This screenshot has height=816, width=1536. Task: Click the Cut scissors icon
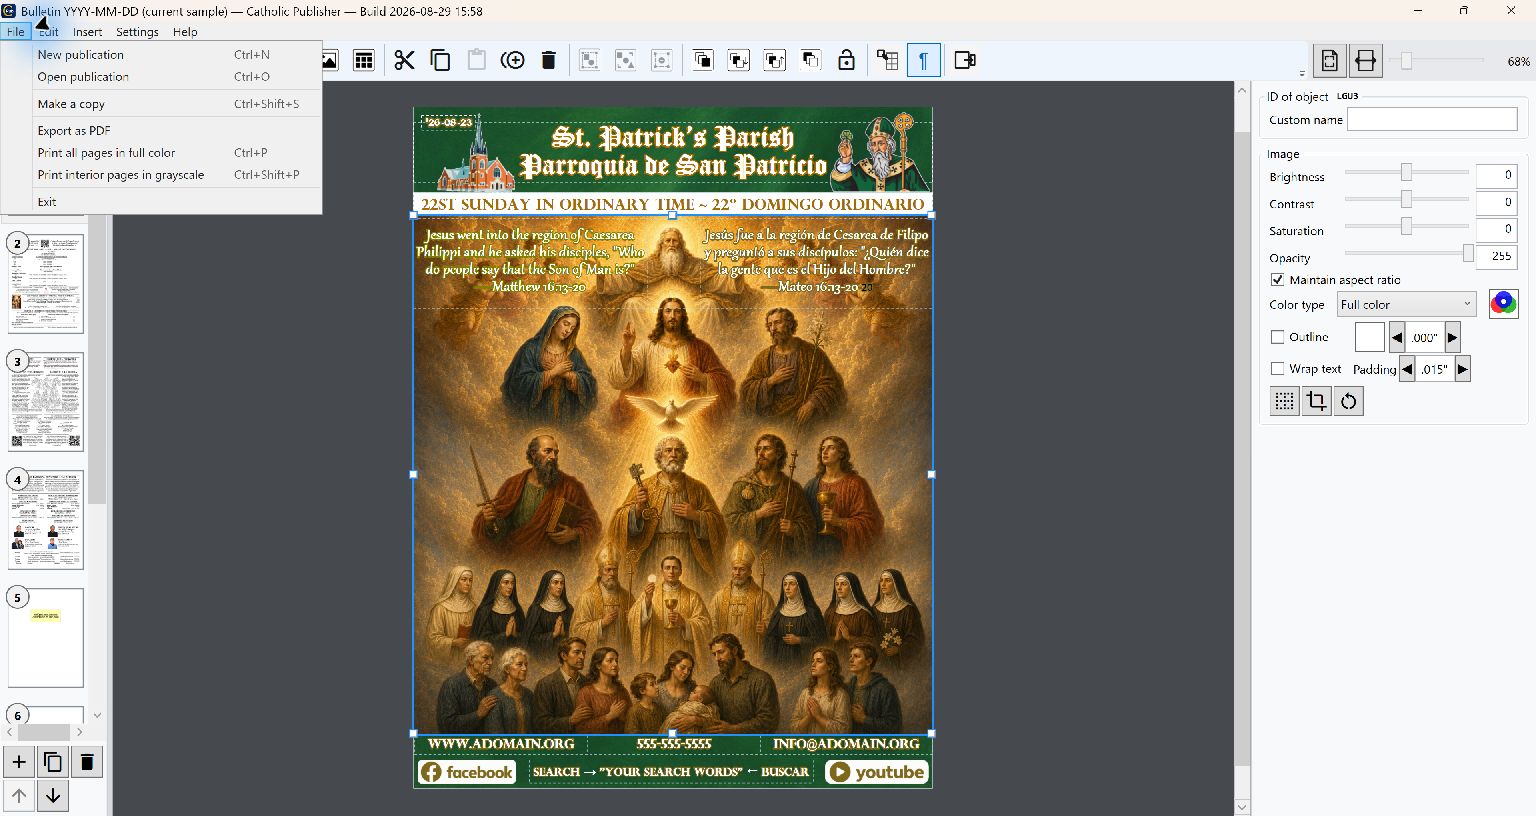404,60
